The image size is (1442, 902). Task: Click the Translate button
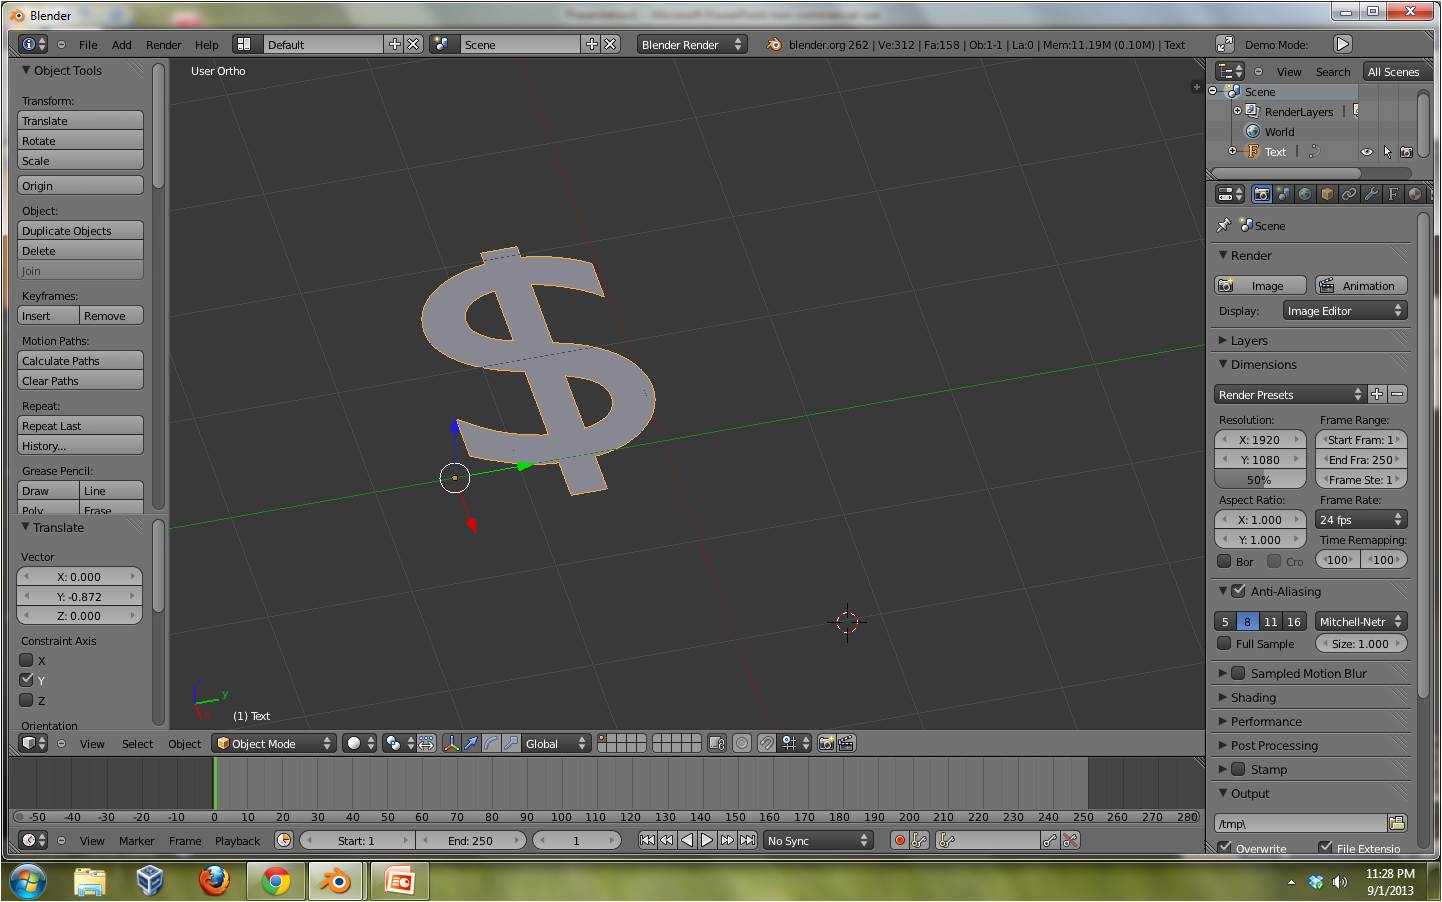tap(81, 121)
